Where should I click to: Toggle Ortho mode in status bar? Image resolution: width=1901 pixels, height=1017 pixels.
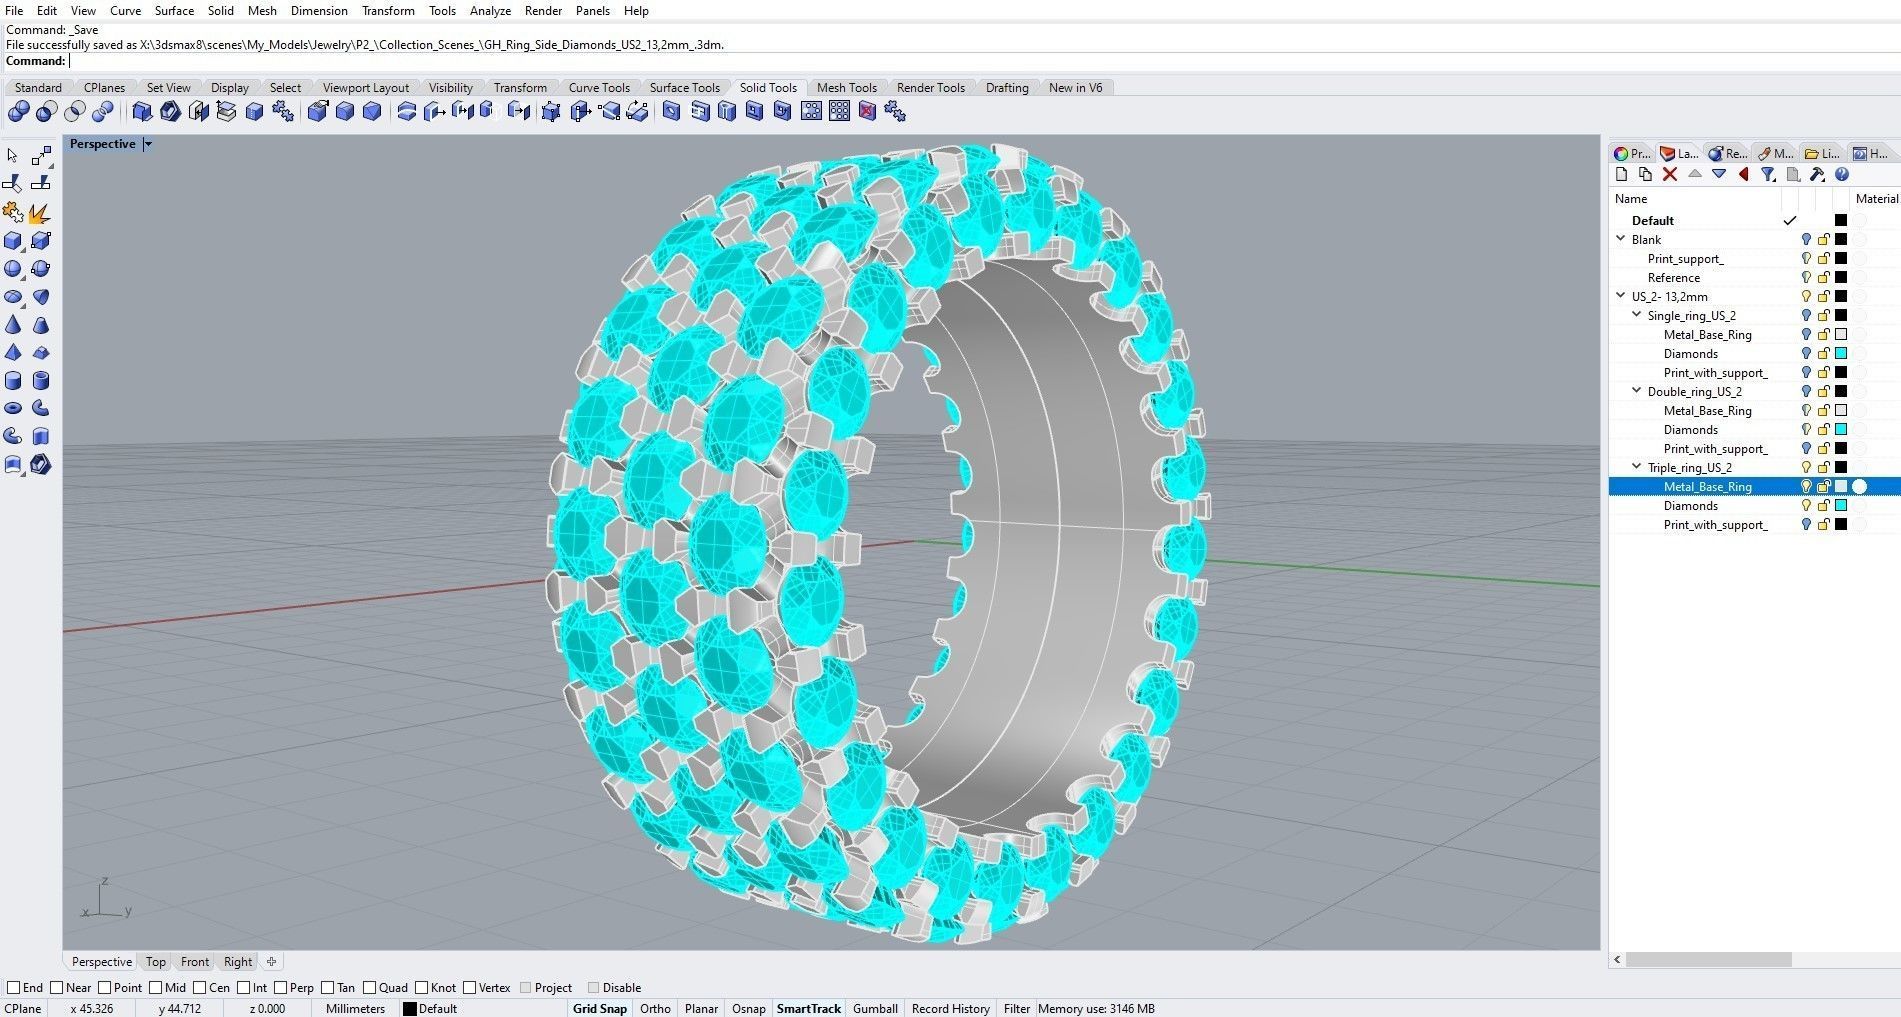(x=655, y=1008)
